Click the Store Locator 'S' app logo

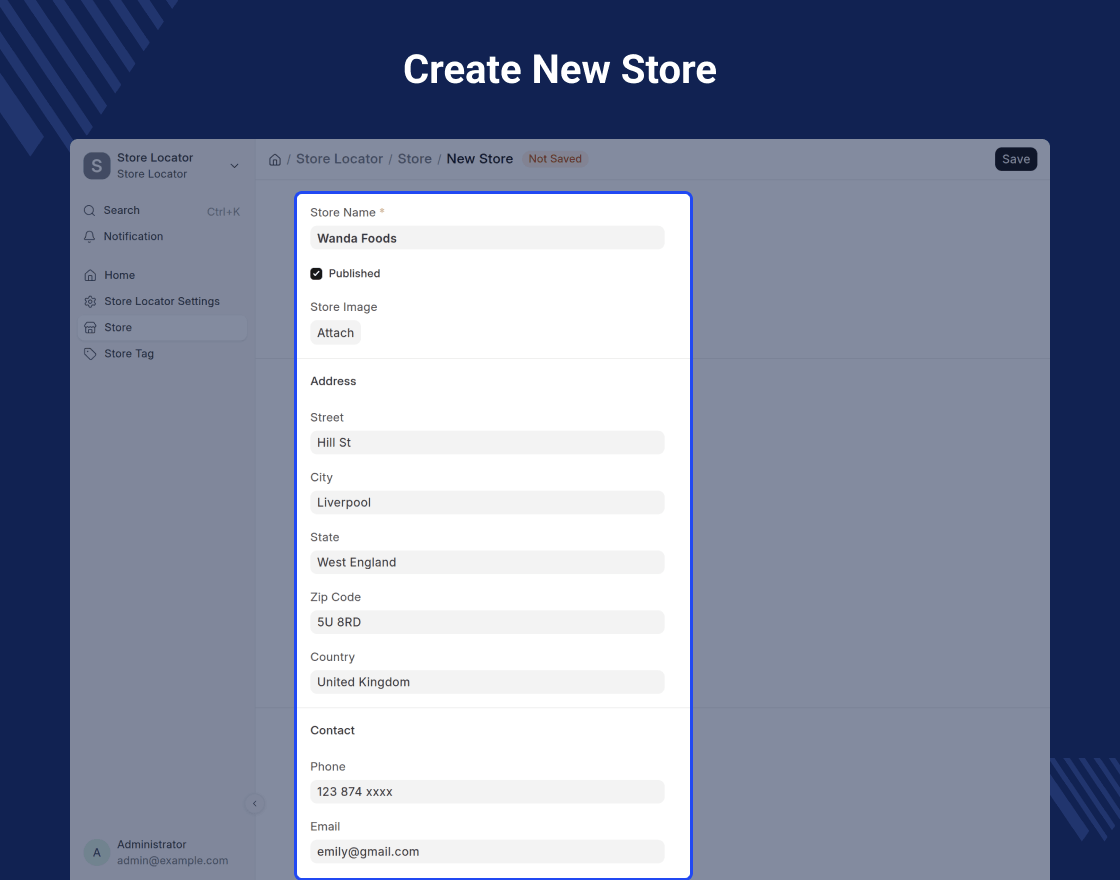pyautogui.click(x=97, y=166)
